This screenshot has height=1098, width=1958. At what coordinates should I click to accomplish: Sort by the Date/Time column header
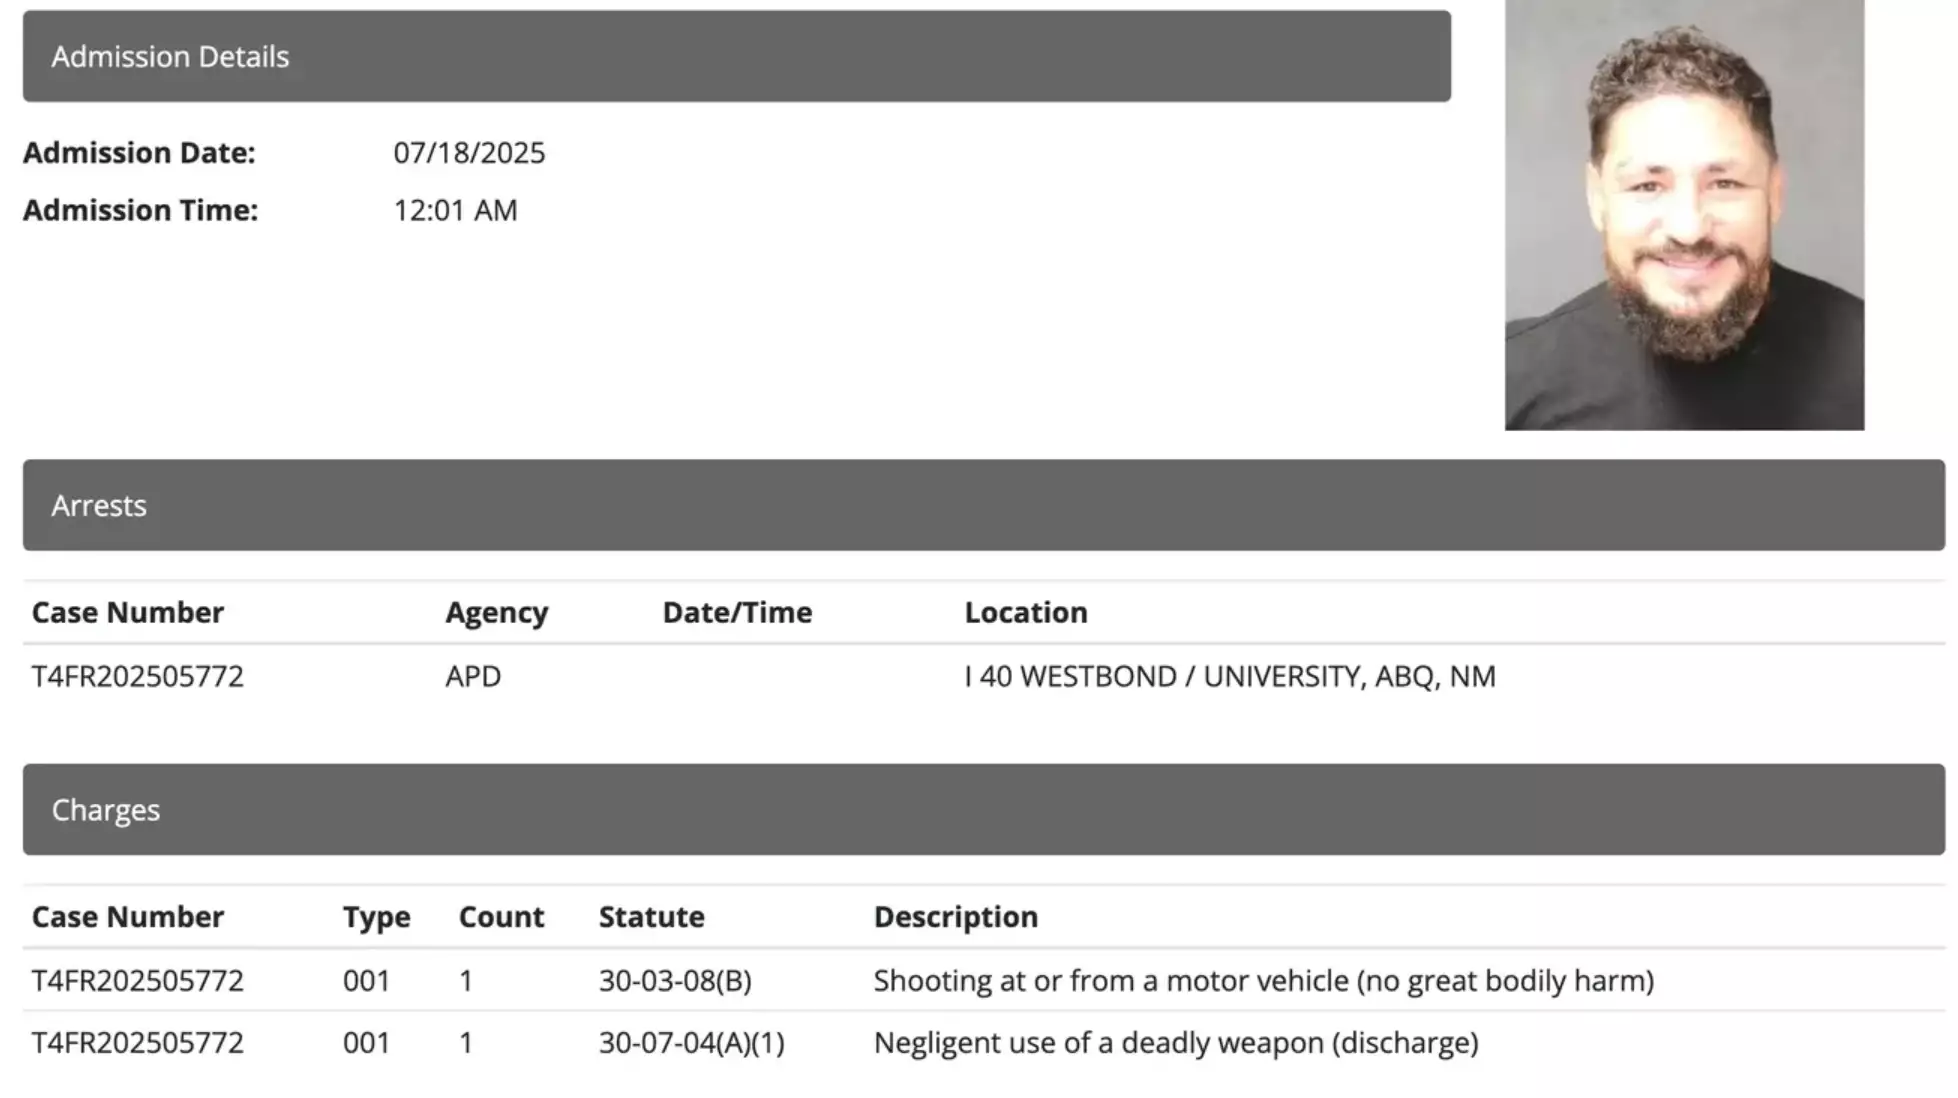(737, 612)
